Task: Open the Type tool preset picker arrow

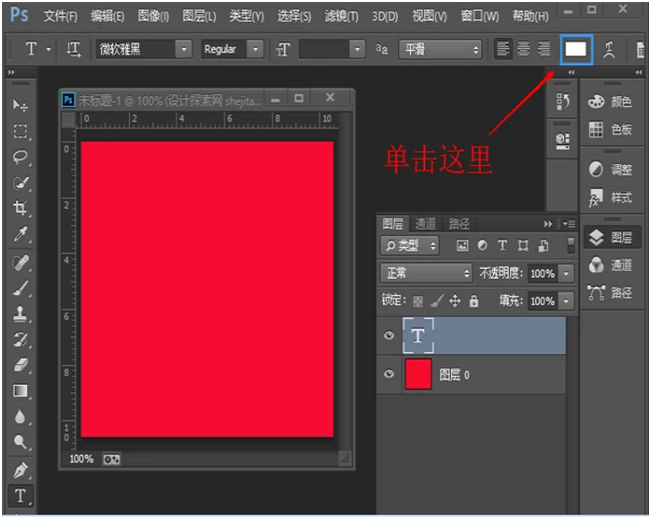Action: pyautogui.click(x=49, y=49)
